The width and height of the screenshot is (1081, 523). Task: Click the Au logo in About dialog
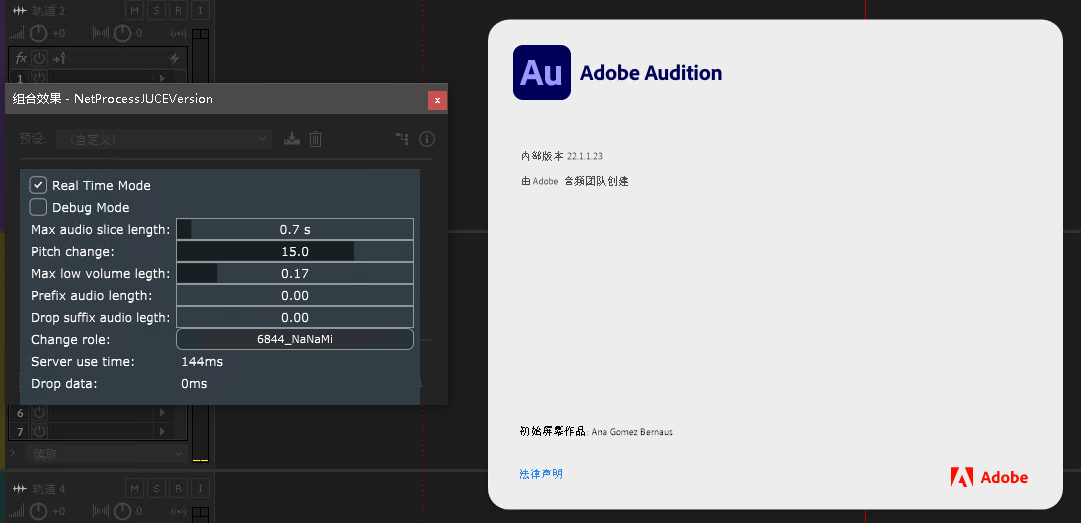tap(542, 72)
